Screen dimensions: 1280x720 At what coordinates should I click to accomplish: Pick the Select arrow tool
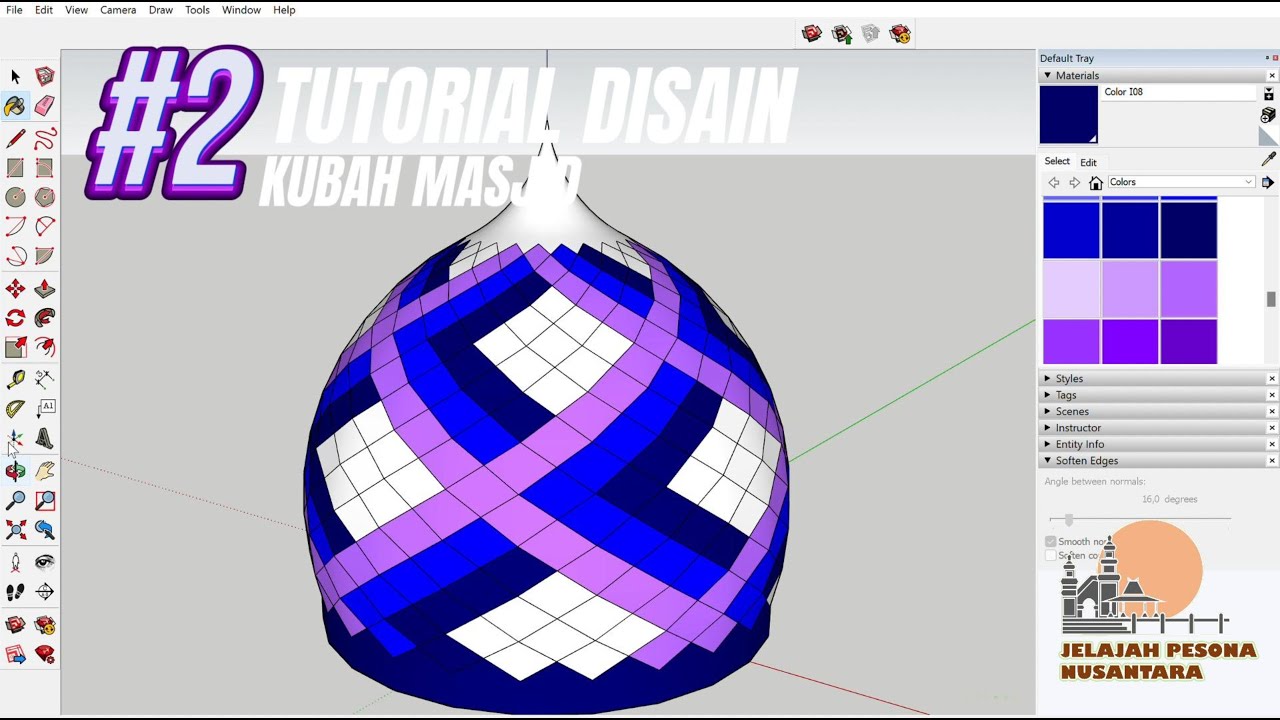[x=15, y=76]
